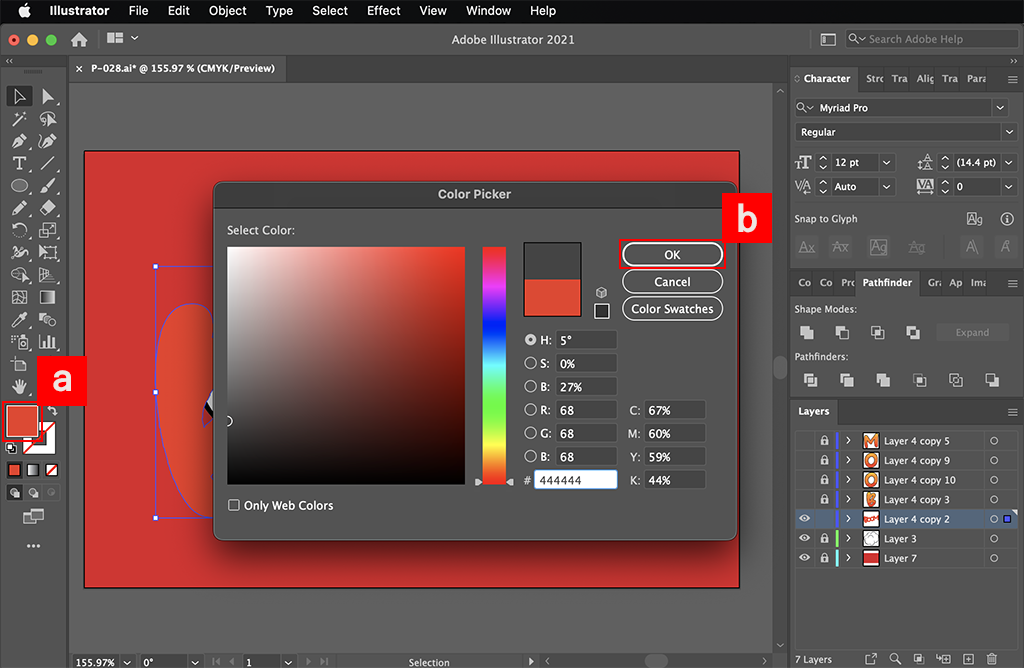The width and height of the screenshot is (1024, 668).
Task: Select the R red radio button
Action: point(530,410)
